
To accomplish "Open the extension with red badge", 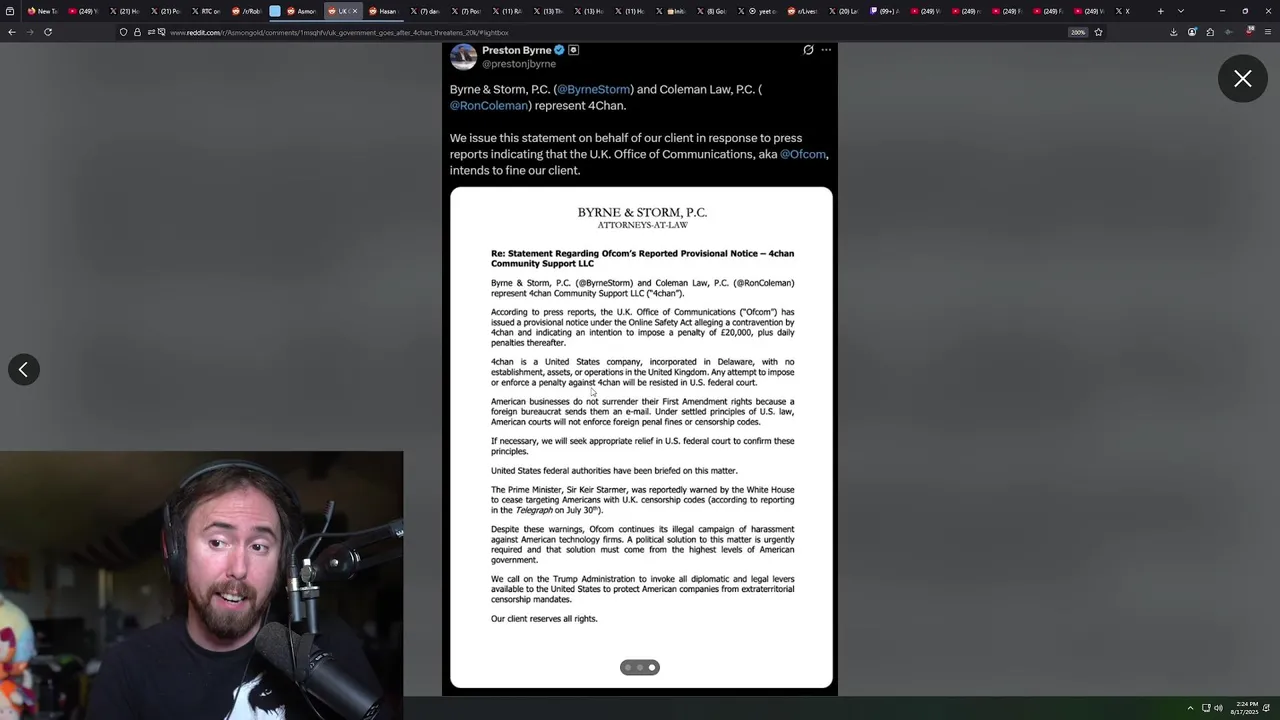I will click(x=1248, y=31).
